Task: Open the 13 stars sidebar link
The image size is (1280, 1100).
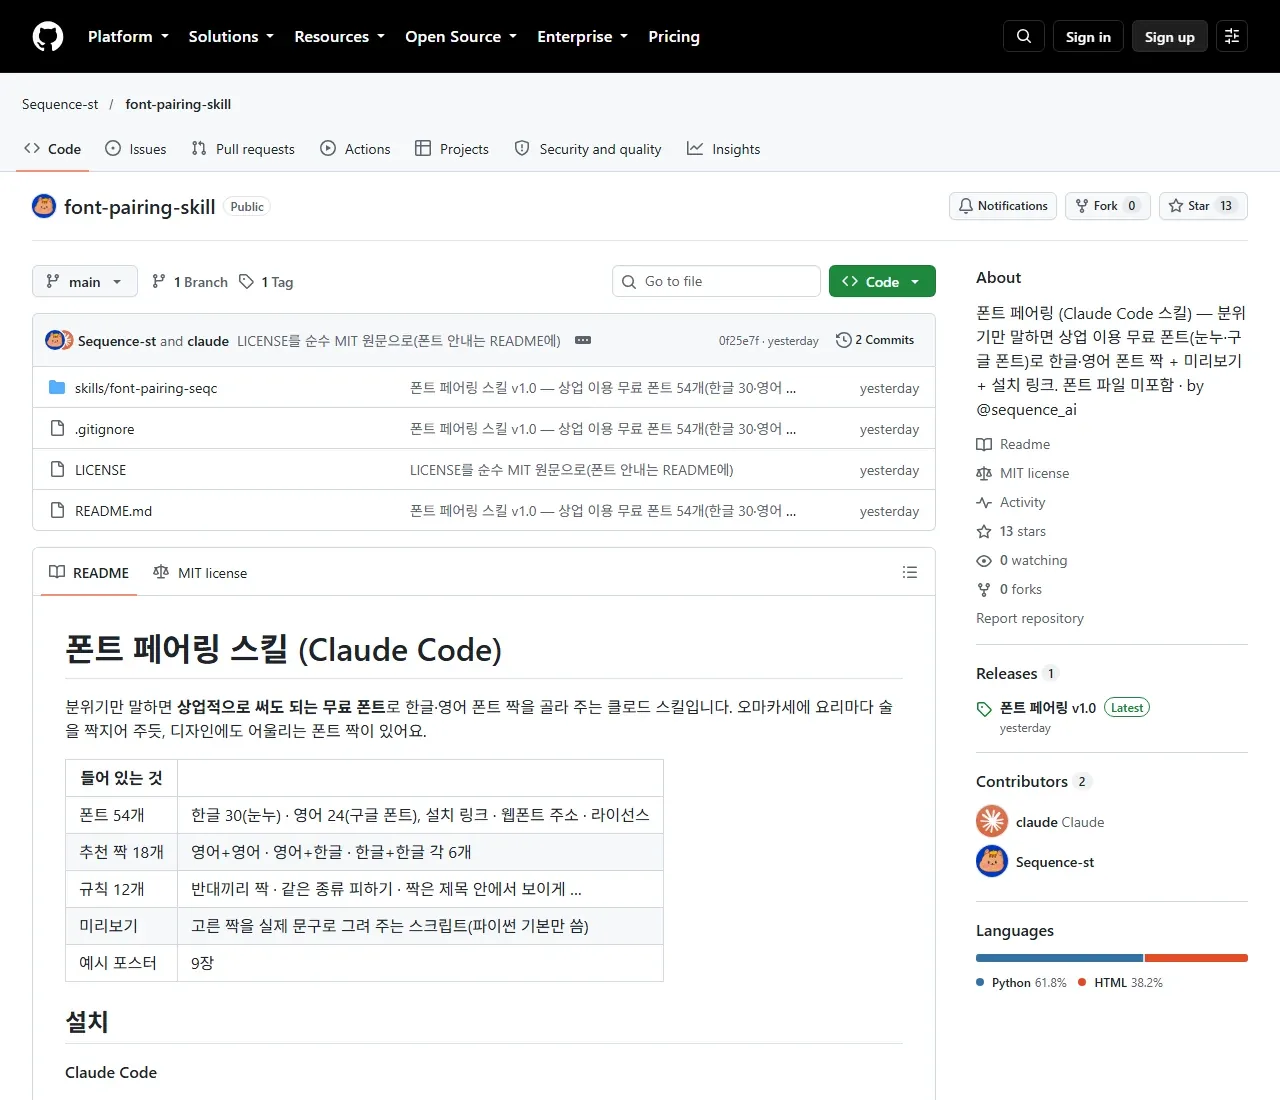Action: pyautogui.click(x=1011, y=531)
